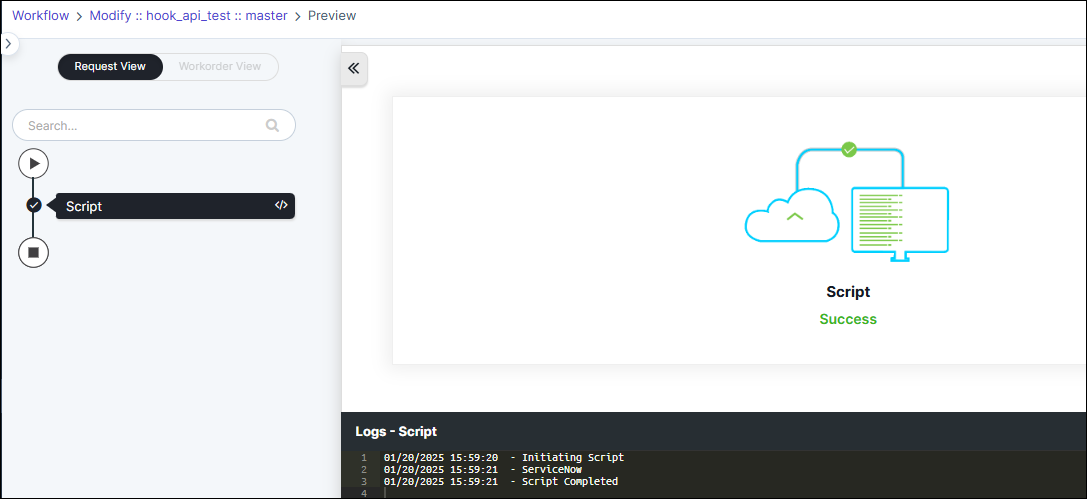Click the code icon on Script step

tap(281, 205)
